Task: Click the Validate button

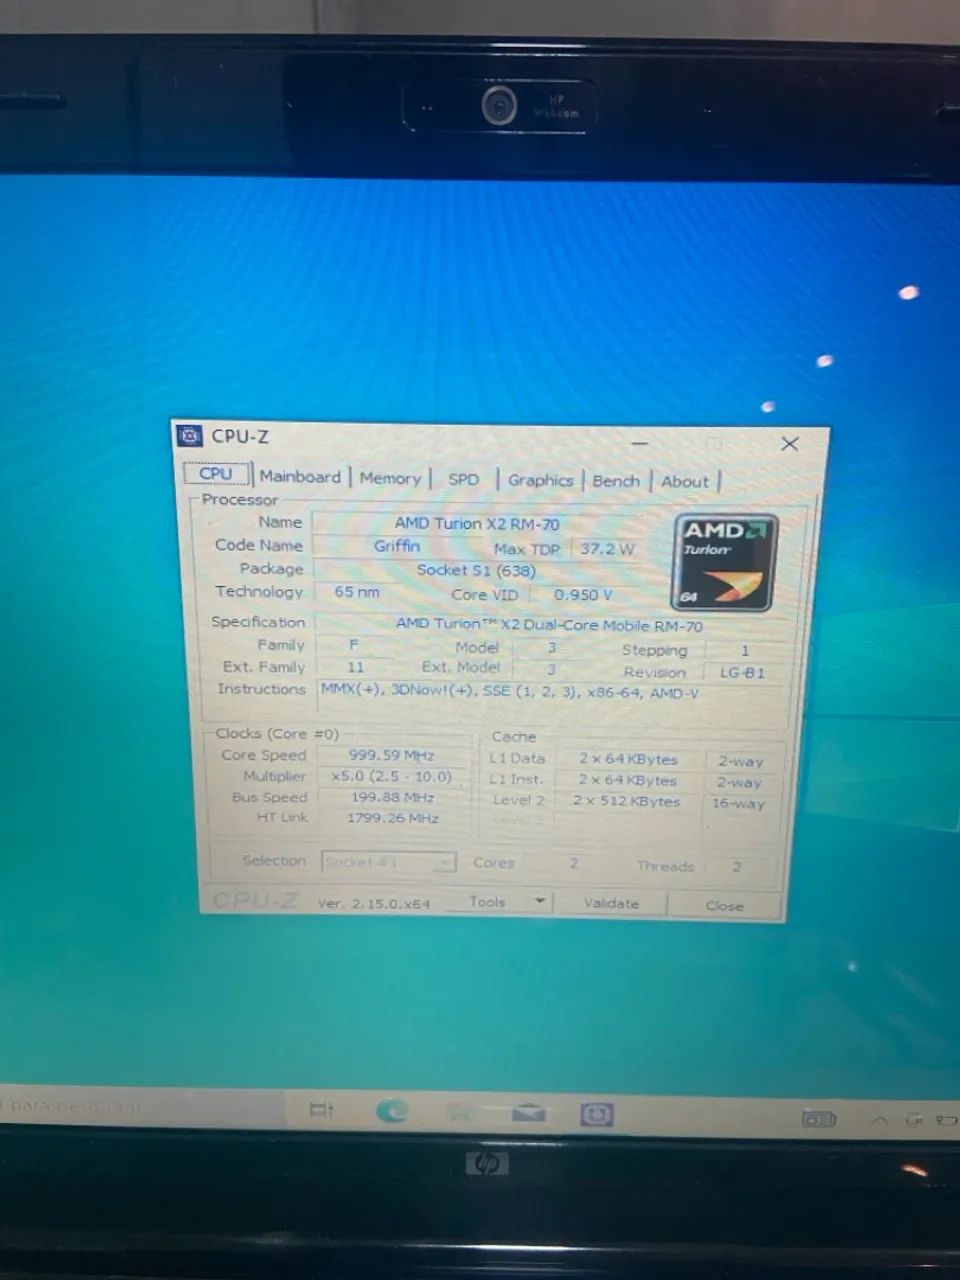Action: tap(611, 904)
